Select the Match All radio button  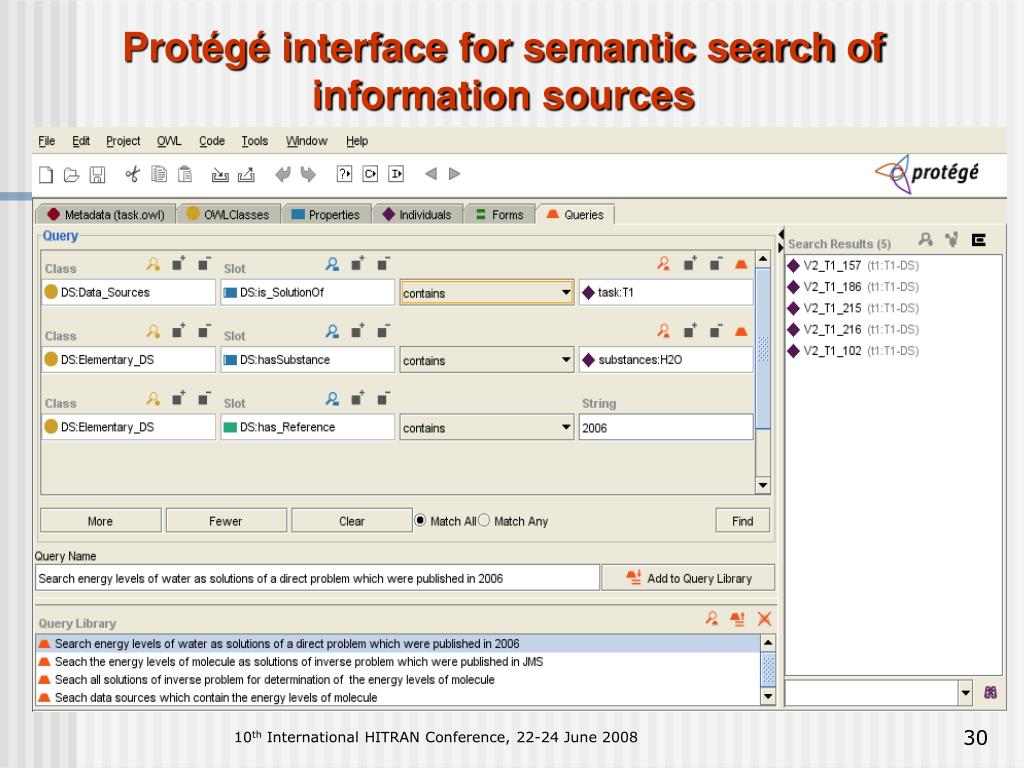tap(421, 520)
